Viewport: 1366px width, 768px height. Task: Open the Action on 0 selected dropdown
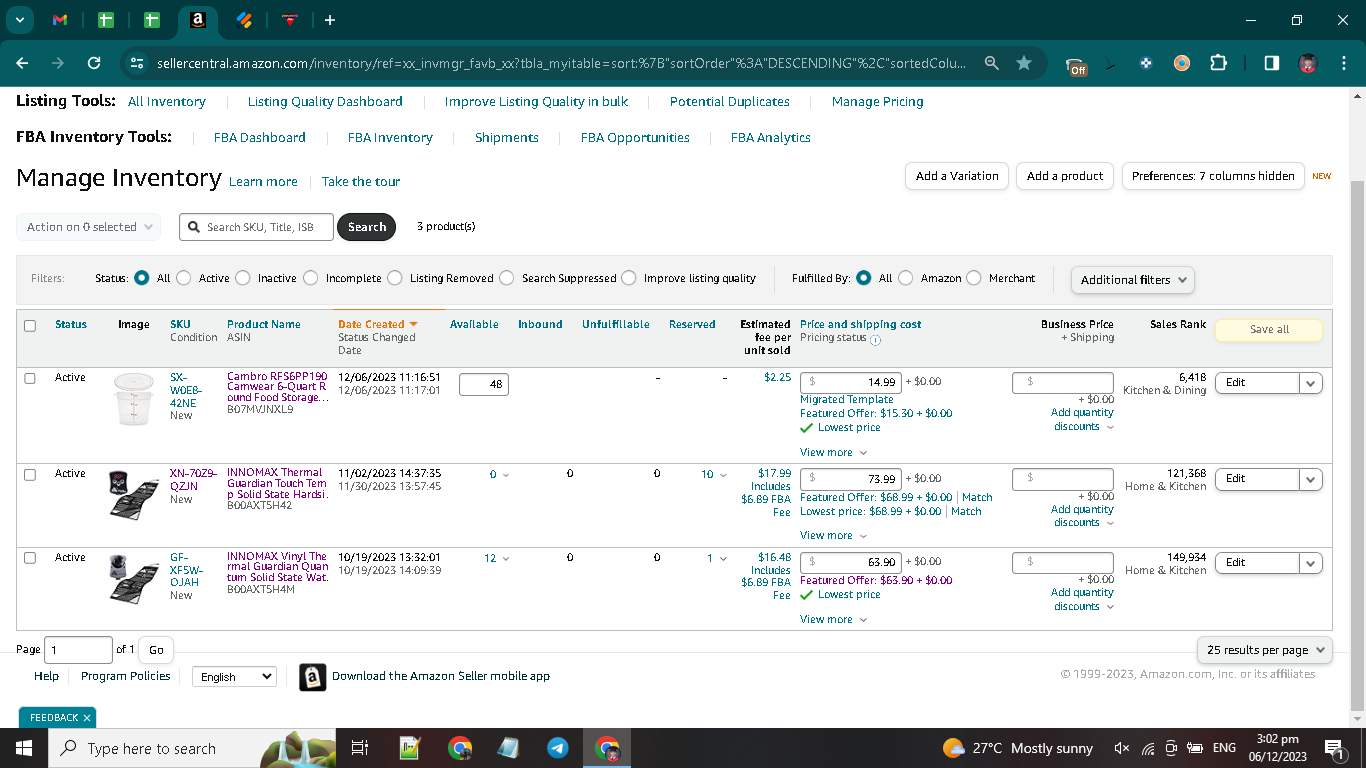click(89, 227)
